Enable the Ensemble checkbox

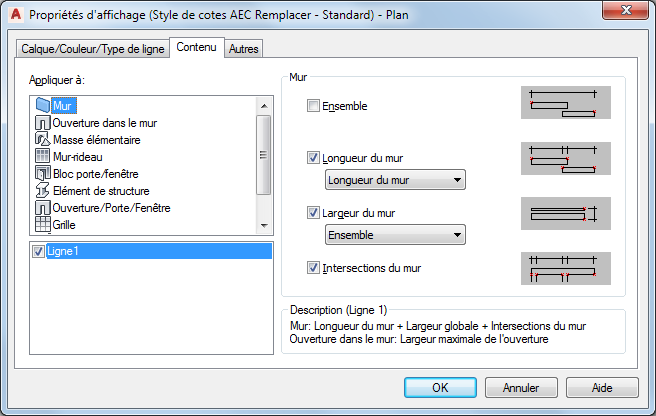(x=314, y=106)
